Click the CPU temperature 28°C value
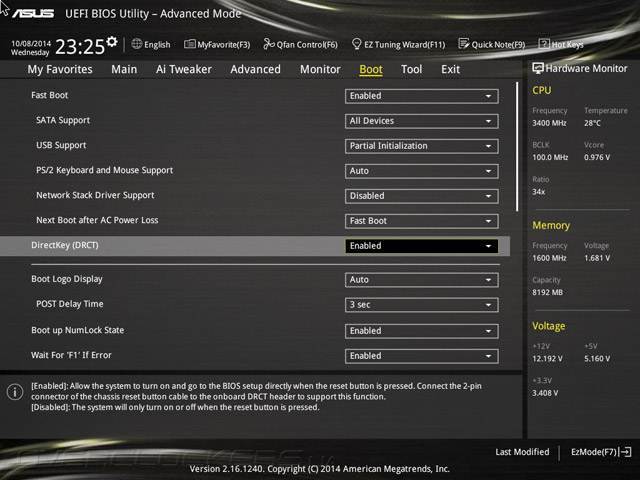 click(x=592, y=123)
